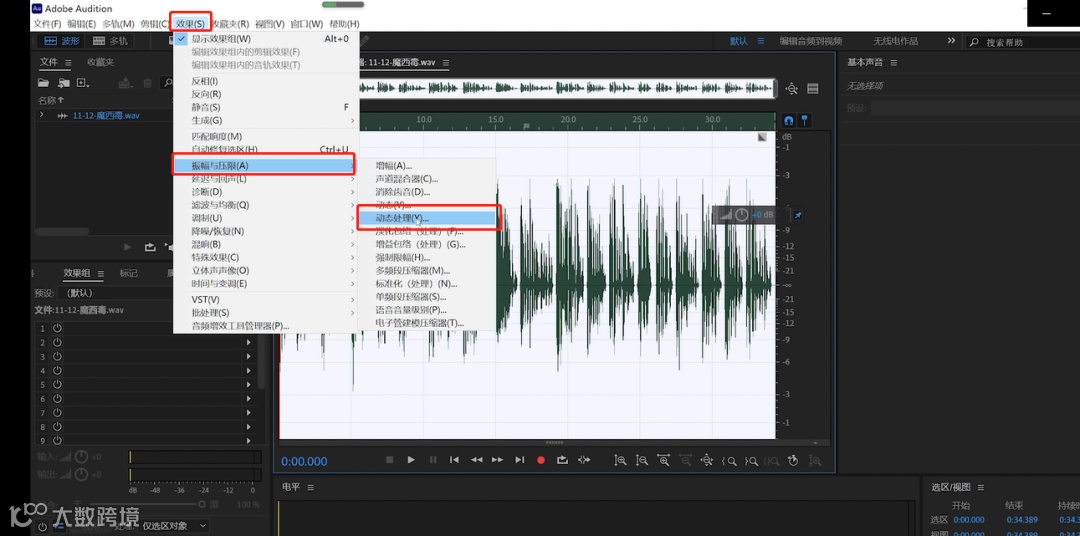The height and width of the screenshot is (536, 1080).
Task: Open effect list arrow for slot 9
Action: tap(249, 440)
